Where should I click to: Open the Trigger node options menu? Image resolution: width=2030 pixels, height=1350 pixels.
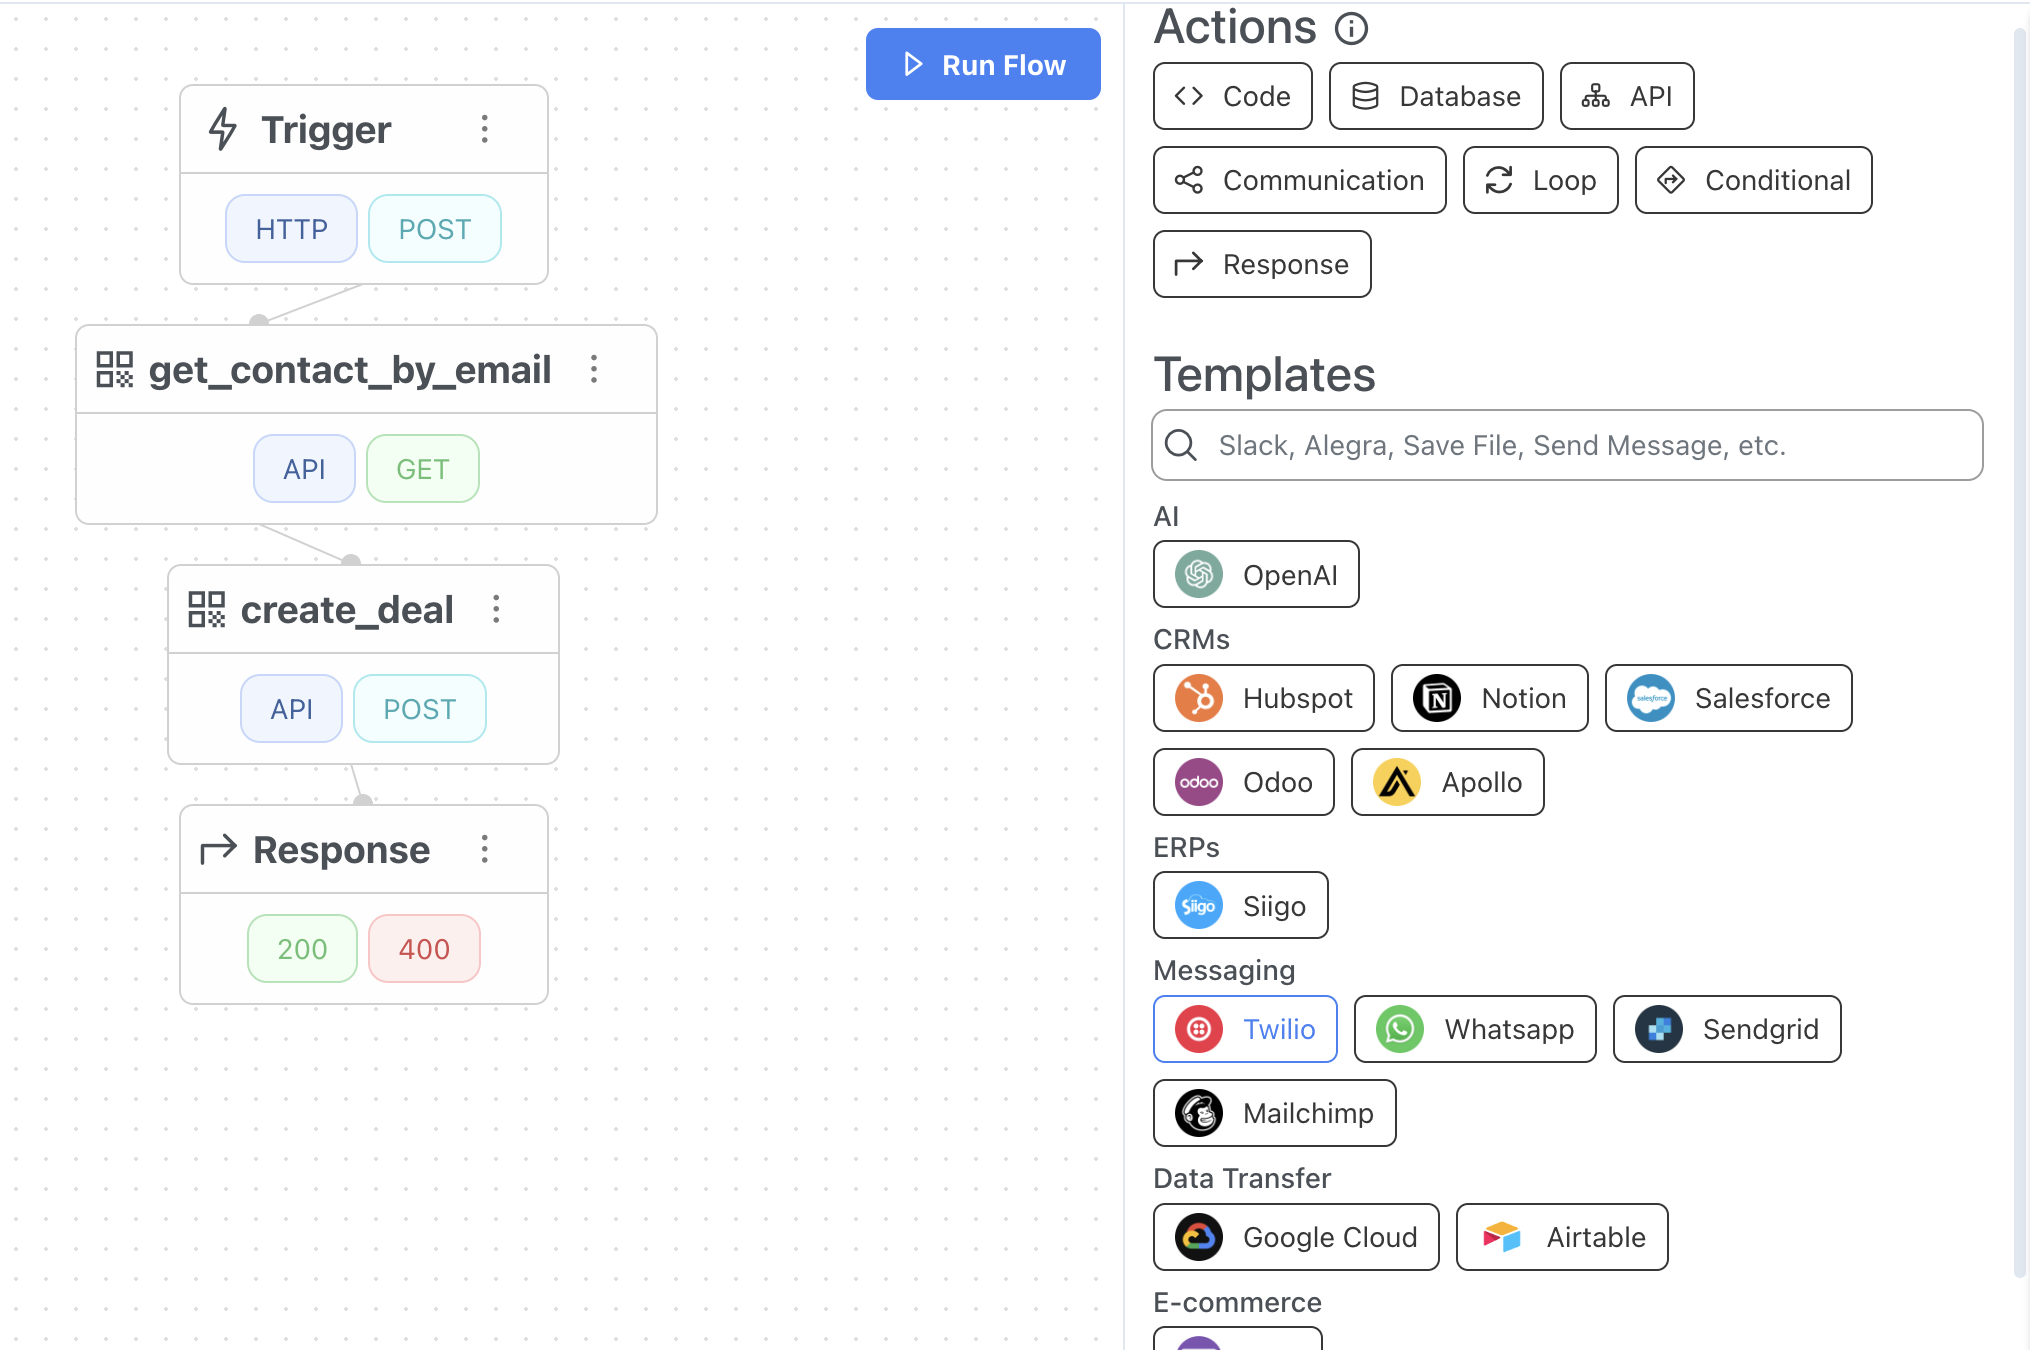pyautogui.click(x=485, y=129)
